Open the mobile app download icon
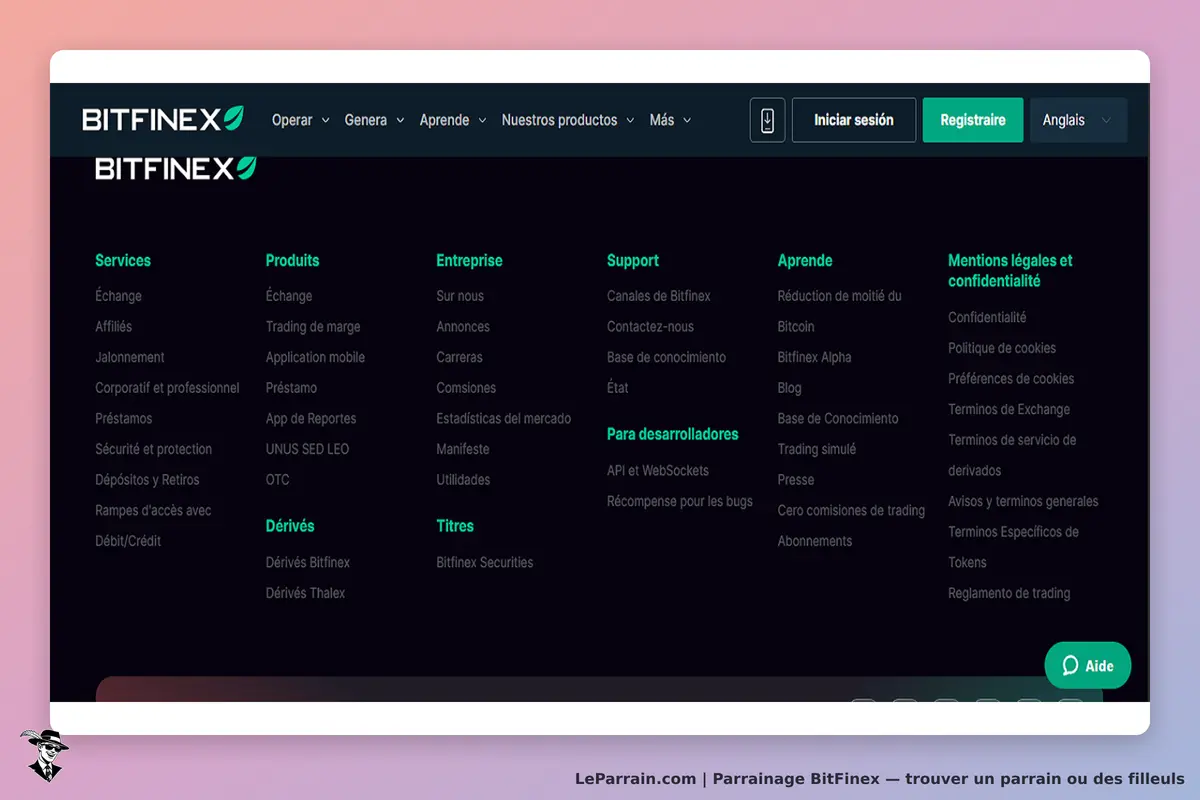 pos(767,120)
